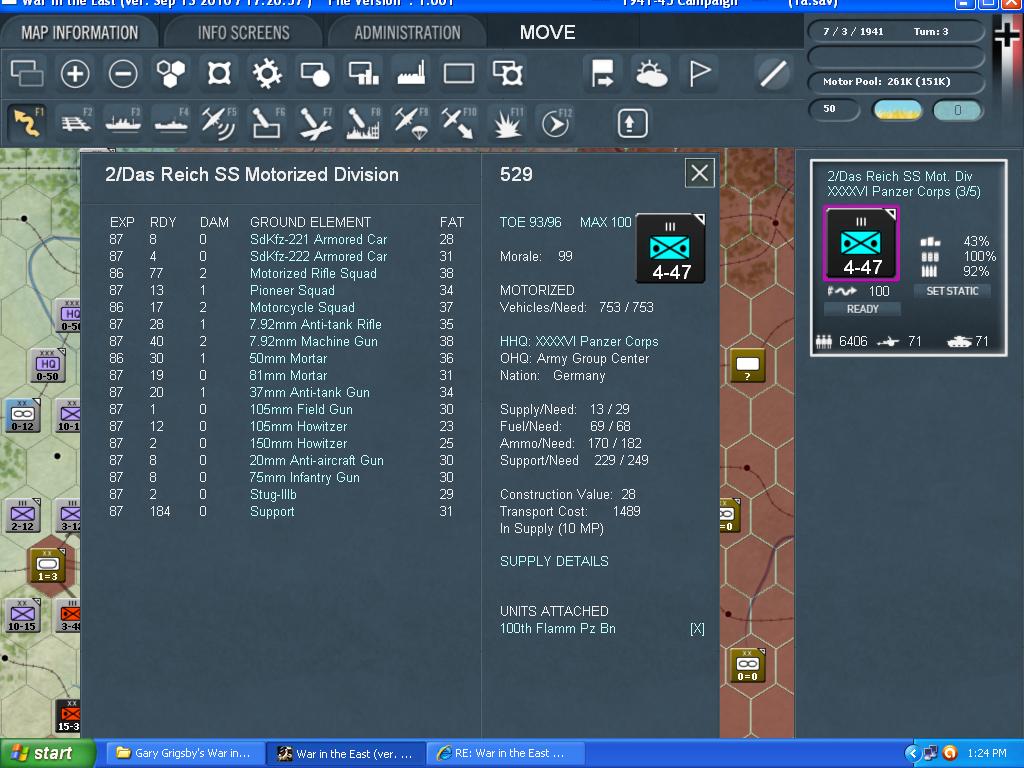This screenshot has width=1024, height=768.
Task: Click the up-arrow box icon
Action: click(x=632, y=123)
